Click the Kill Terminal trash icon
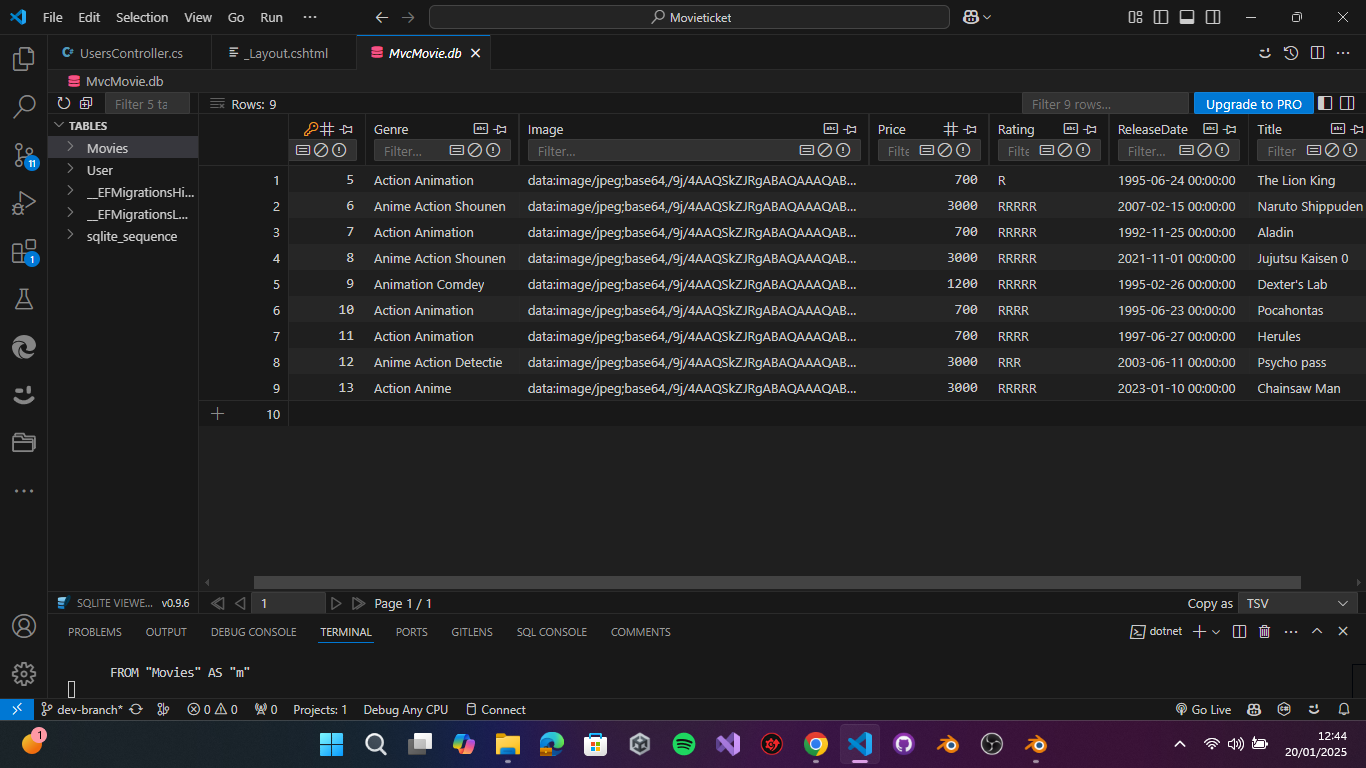 [1265, 631]
